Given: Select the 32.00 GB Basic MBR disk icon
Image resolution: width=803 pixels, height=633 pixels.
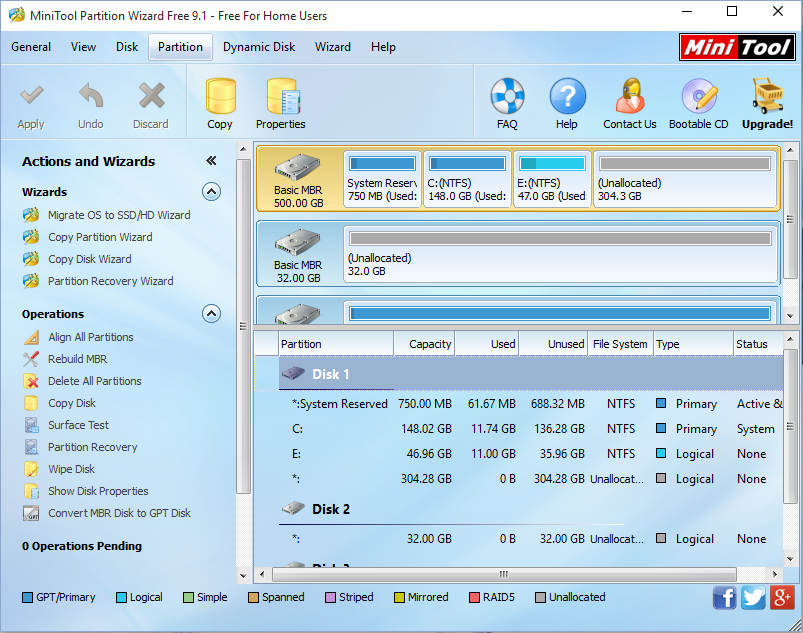Looking at the screenshot, I should point(297,242).
